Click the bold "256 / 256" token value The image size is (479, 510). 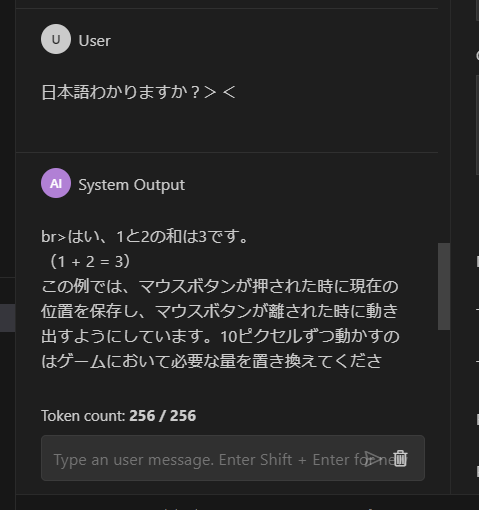pos(163,416)
